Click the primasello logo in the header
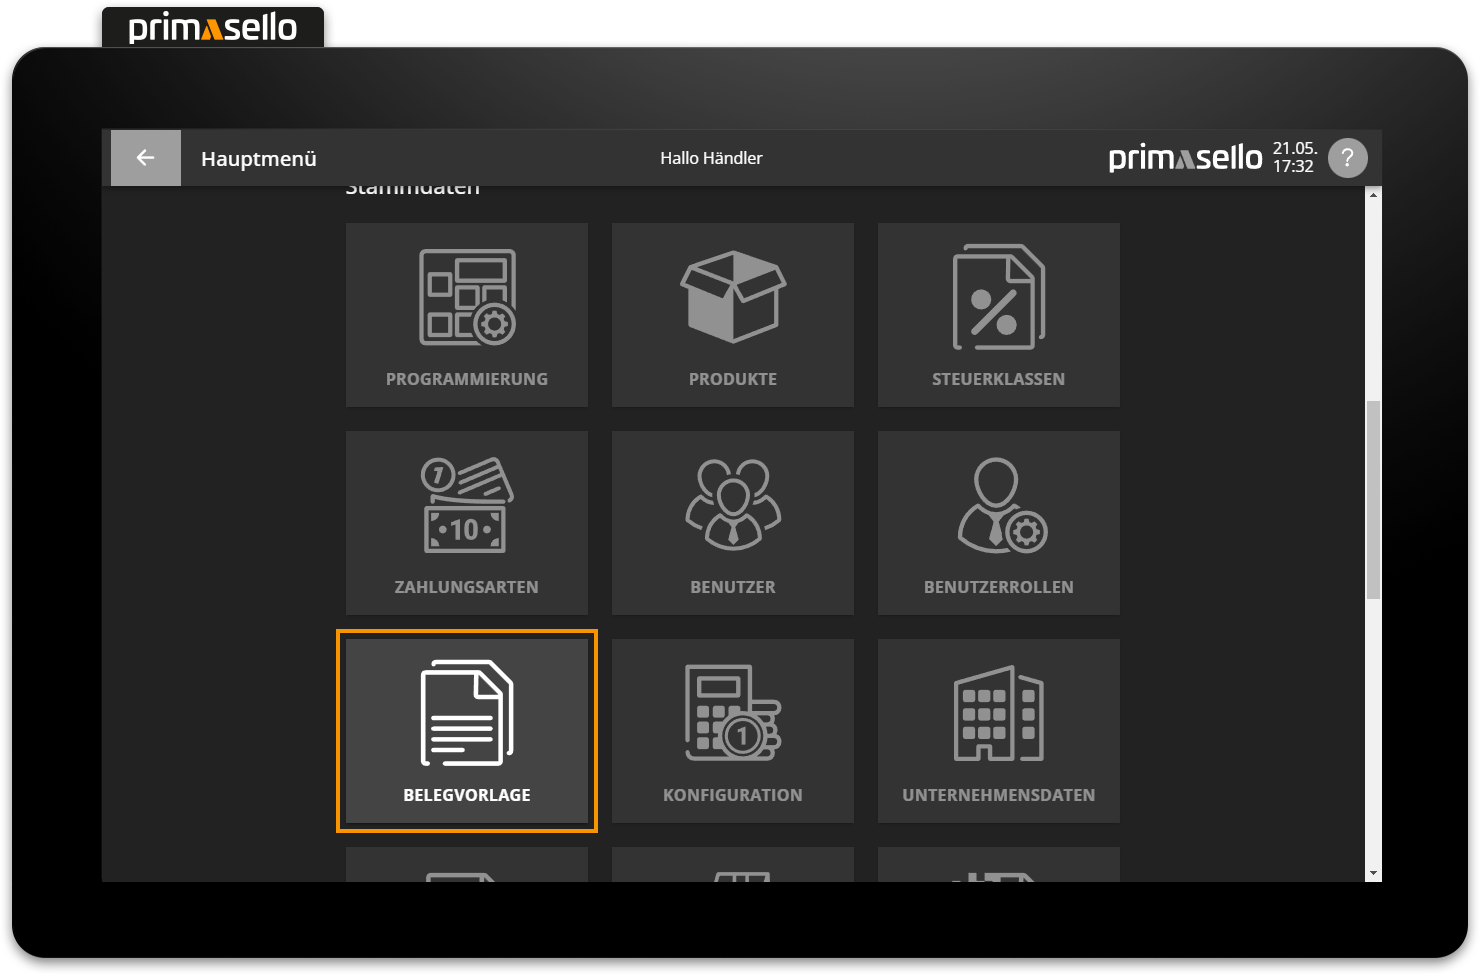Screen dimensions: 1480x975 point(1185,157)
